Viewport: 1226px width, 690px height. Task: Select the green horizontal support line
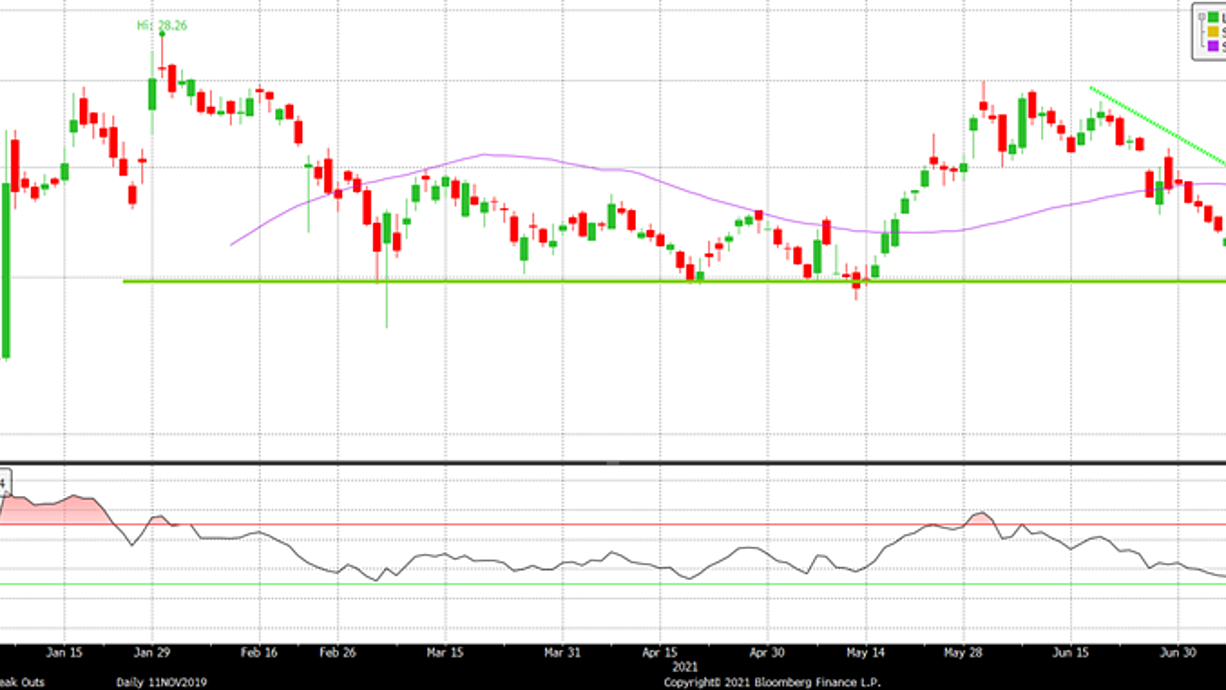tap(674, 281)
